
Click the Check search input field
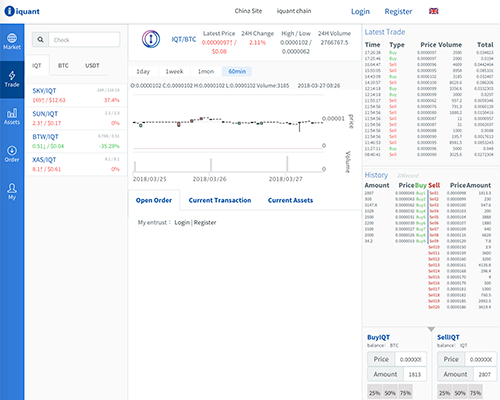(84, 40)
